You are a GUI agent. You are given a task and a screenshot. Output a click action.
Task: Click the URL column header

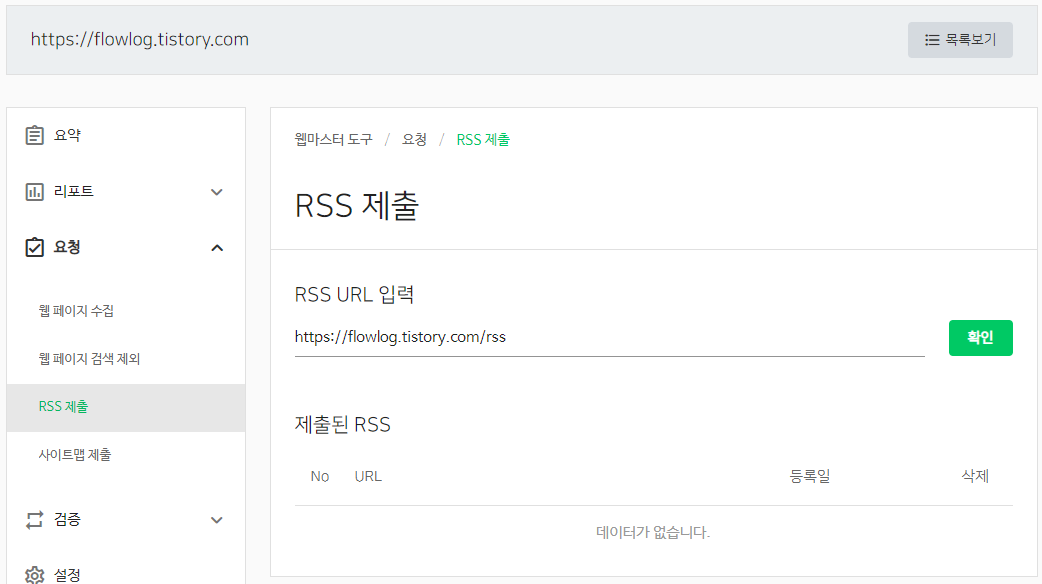(368, 476)
